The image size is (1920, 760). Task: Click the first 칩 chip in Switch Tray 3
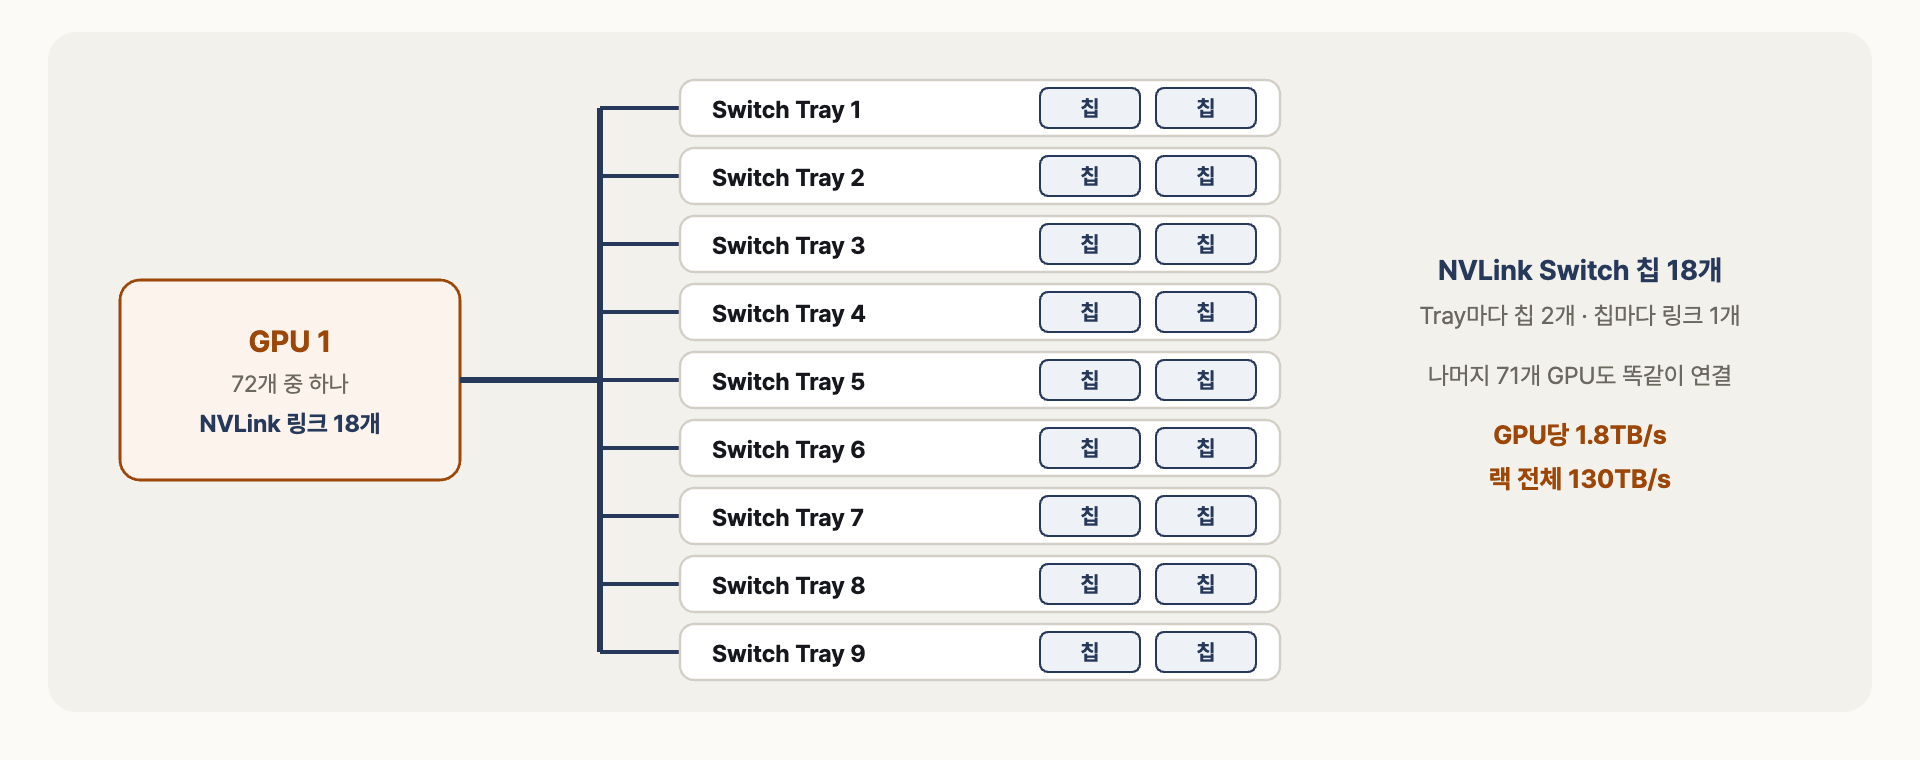1090,244
